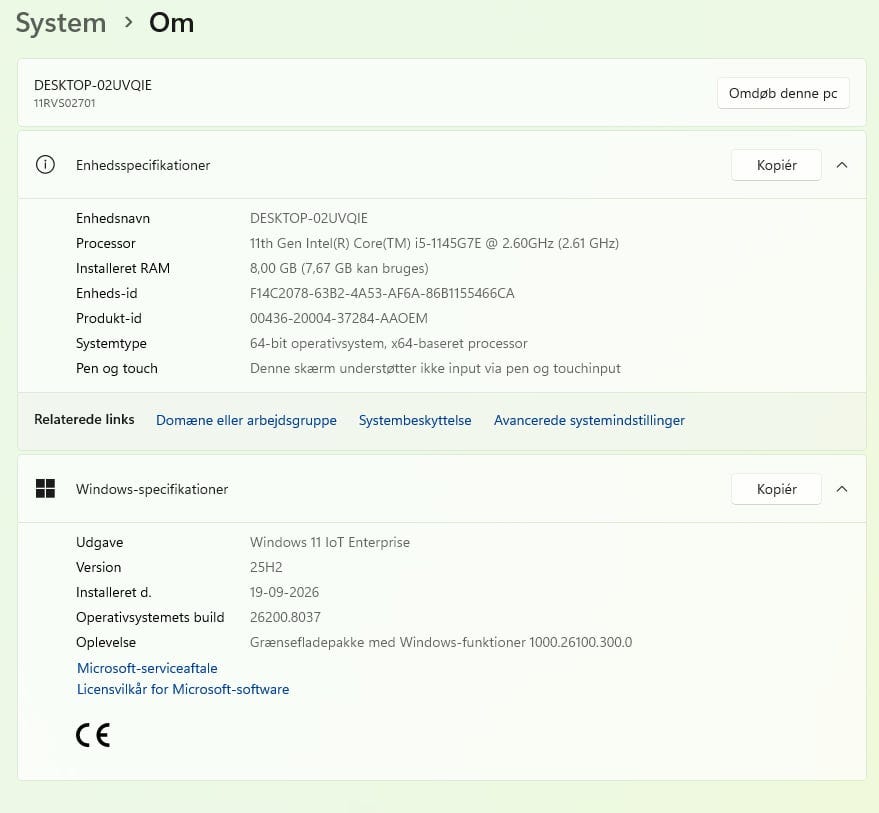Screen dimensions: 879x813
Task: Select the Enhedsnavn value DESKTOP-02UVQIE
Action: pyautogui.click(x=309, y=218)
